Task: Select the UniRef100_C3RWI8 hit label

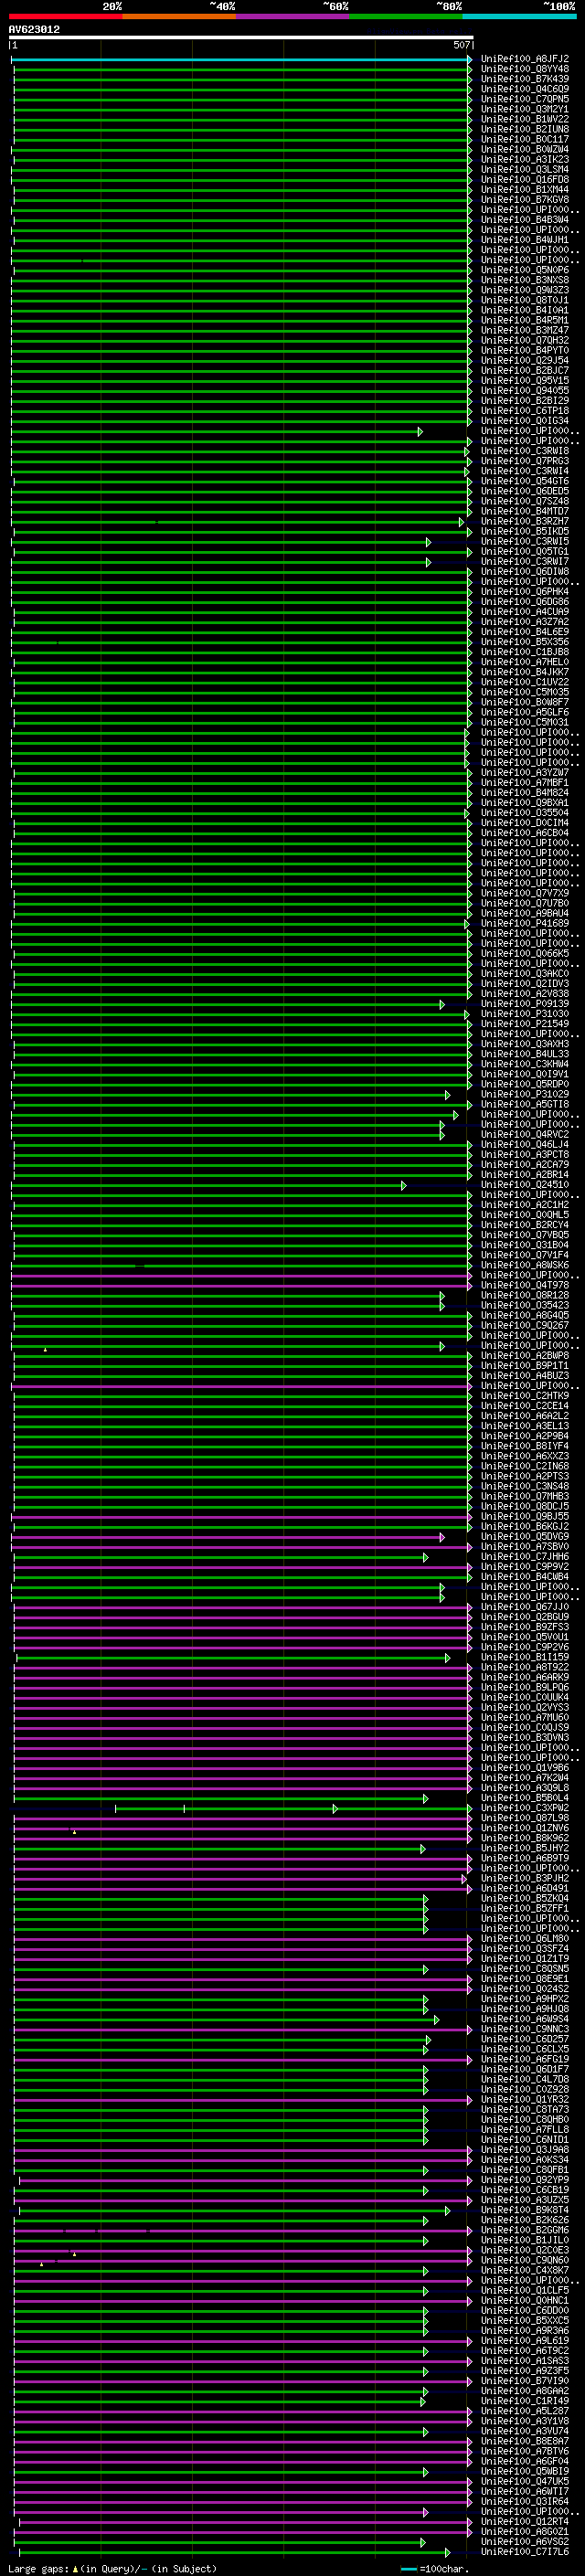Action: pyautogui.click(x=525, y=451)
